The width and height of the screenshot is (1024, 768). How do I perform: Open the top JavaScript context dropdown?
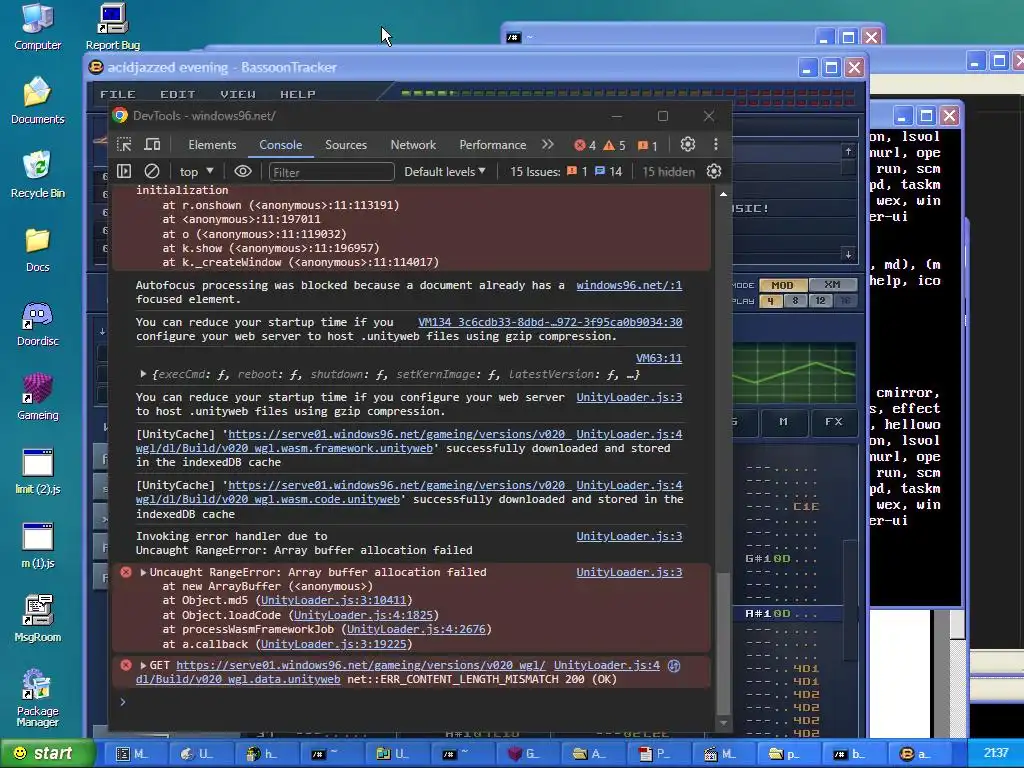point(197,172)
